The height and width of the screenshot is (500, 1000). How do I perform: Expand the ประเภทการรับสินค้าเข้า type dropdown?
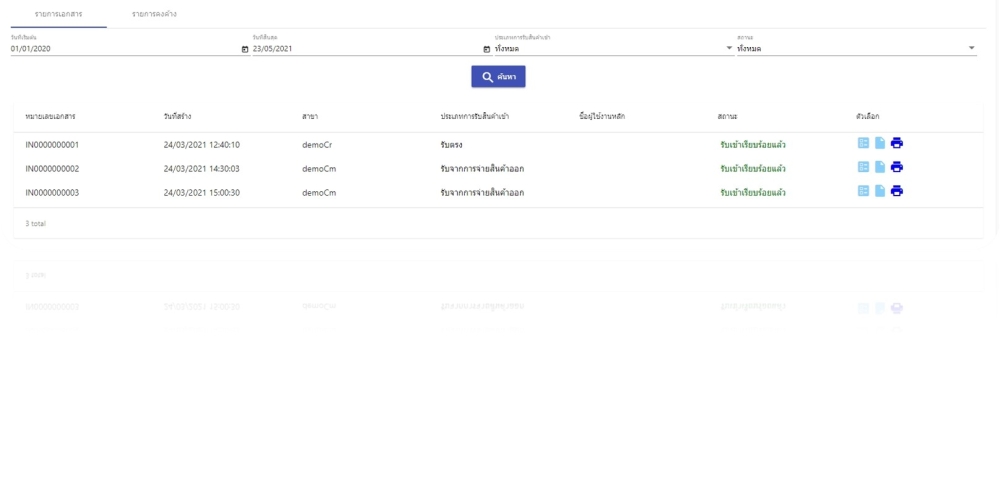[x=729, y=48]
